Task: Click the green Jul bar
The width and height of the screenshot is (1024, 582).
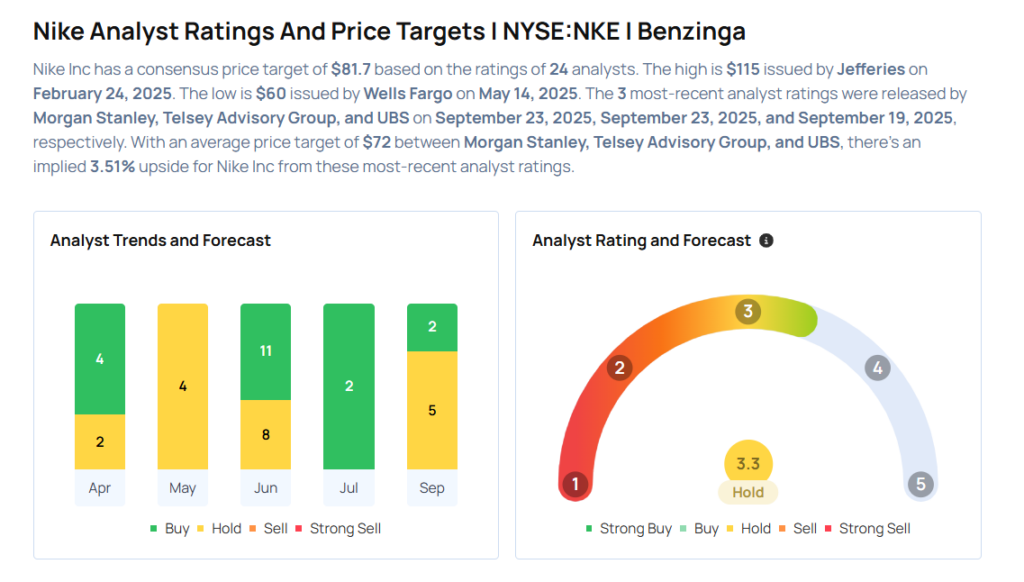Action: point(349,386)
